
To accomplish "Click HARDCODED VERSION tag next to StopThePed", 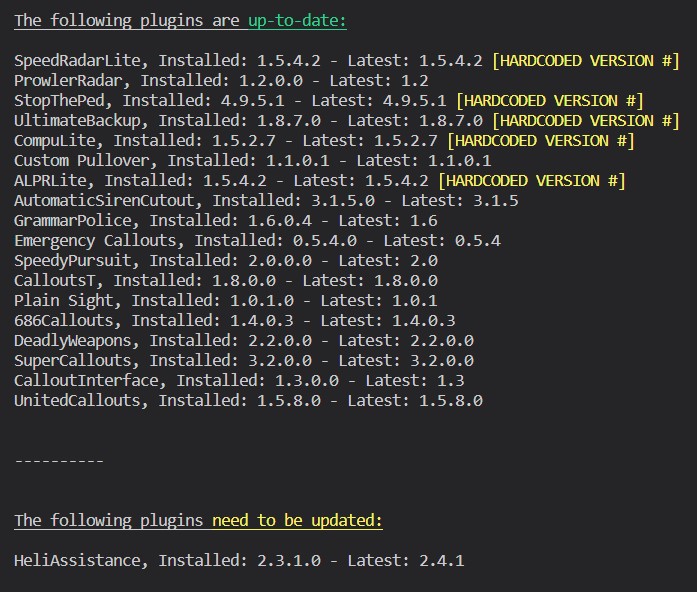I will point(549,101).
